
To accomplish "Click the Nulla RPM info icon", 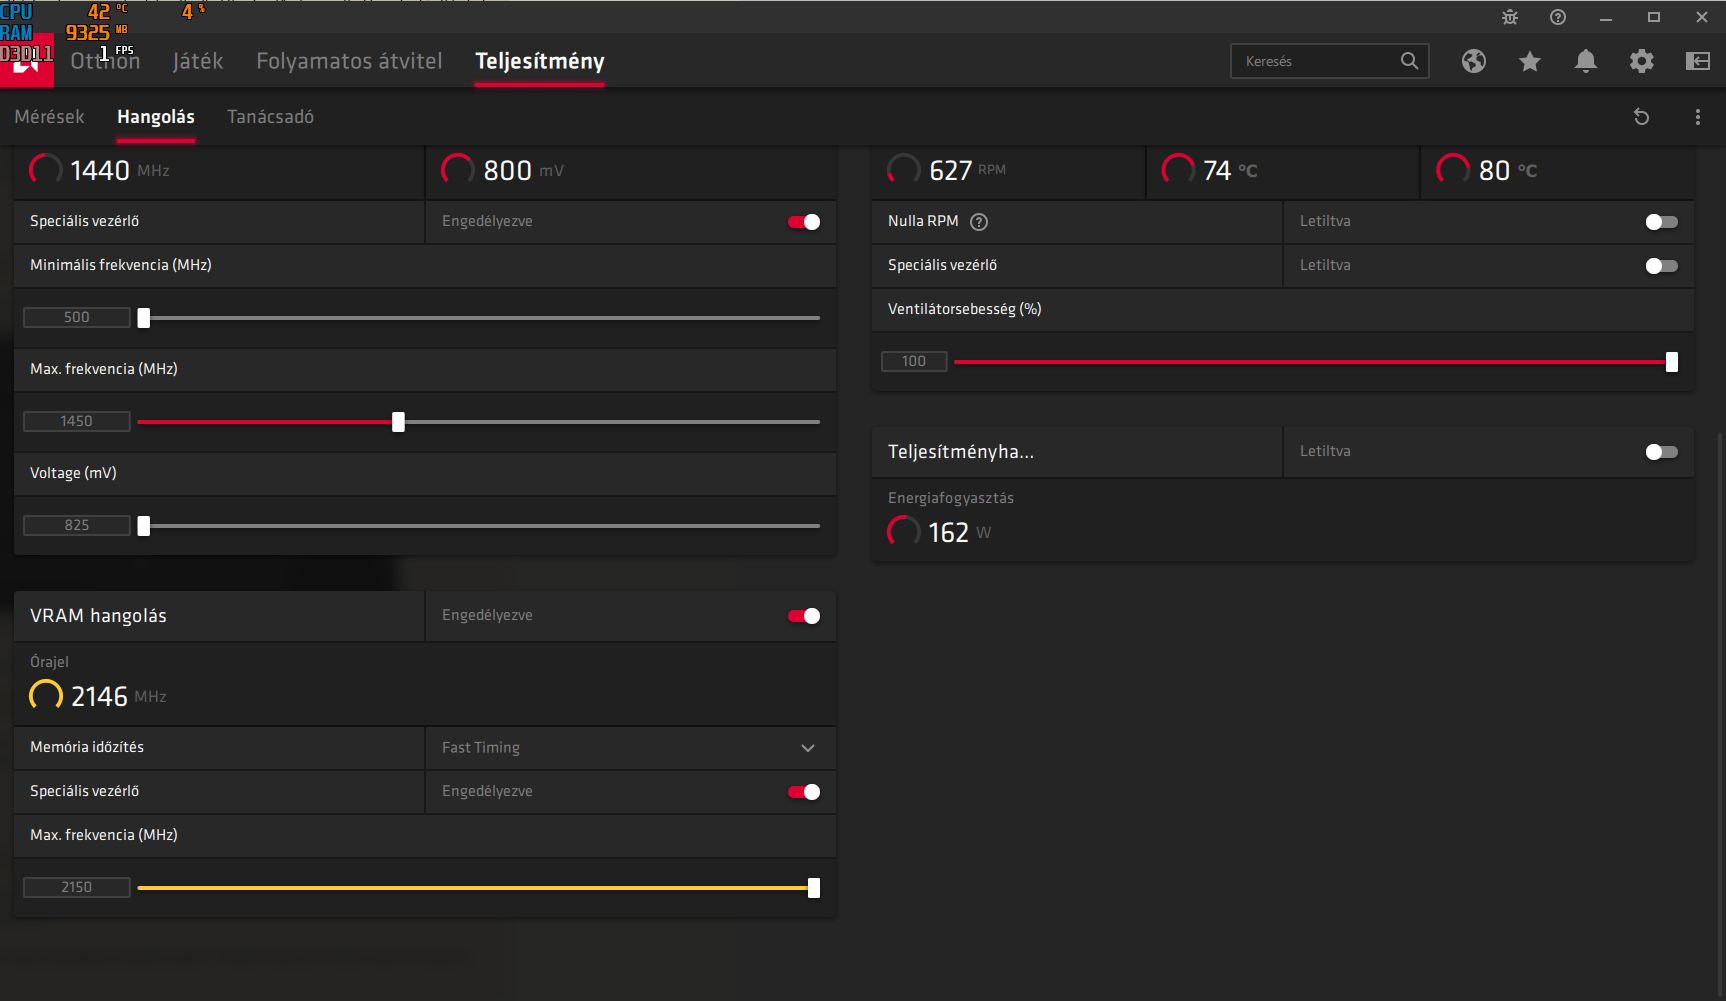I will pos(979,222).
